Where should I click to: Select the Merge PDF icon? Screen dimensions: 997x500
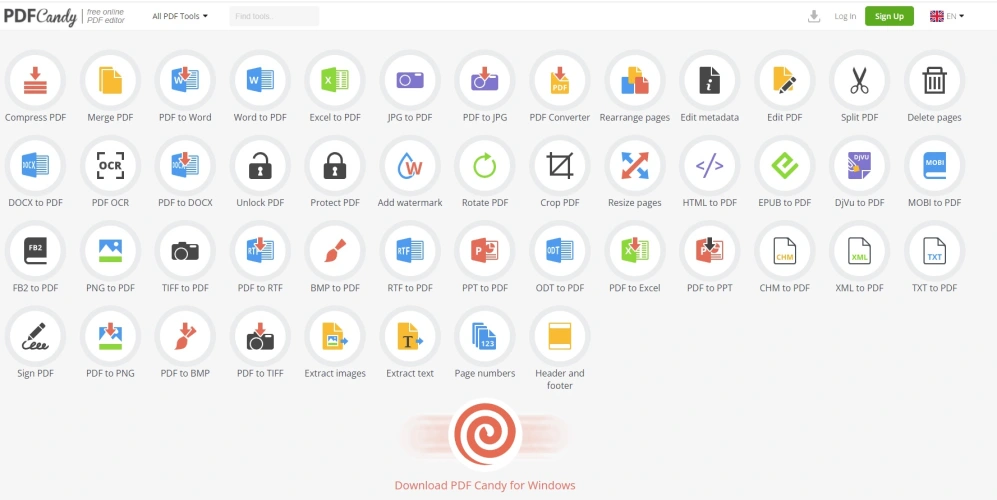110,80
